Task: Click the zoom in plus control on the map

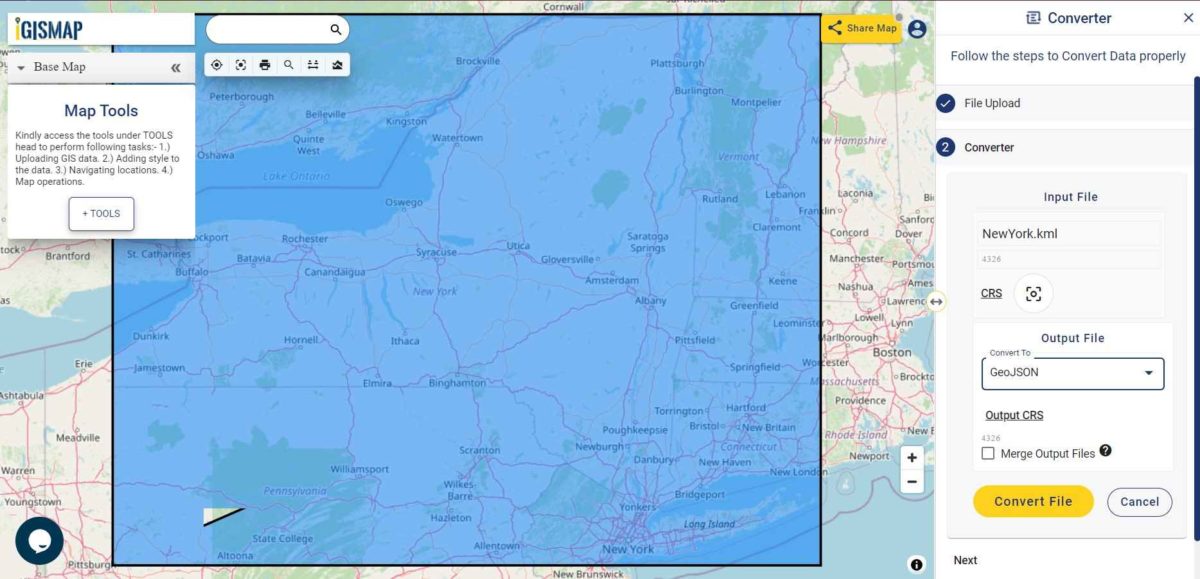Action: point(911,457)
